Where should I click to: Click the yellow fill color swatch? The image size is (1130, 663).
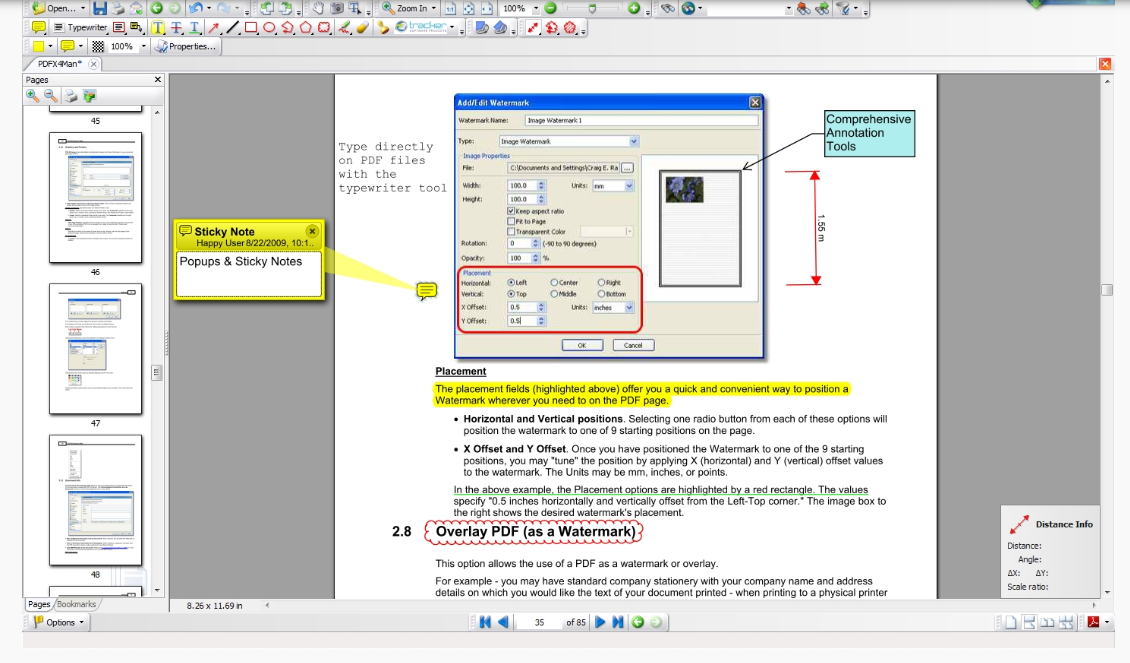click(x=37, y=46)
